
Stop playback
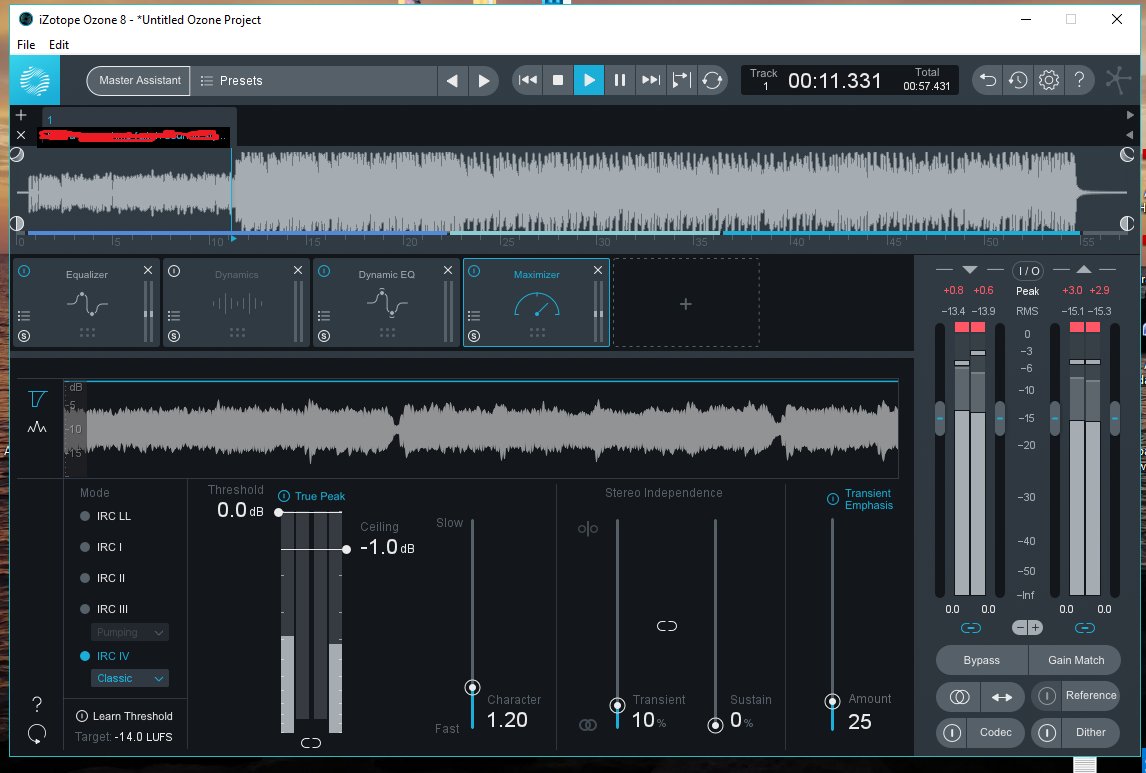click(558, 80)
